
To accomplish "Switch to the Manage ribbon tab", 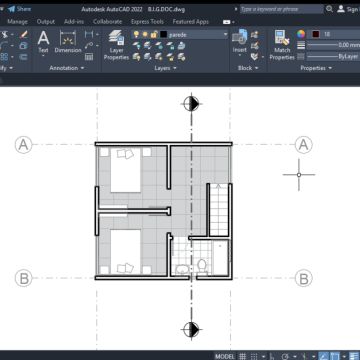I will click(x=17, y=22).
